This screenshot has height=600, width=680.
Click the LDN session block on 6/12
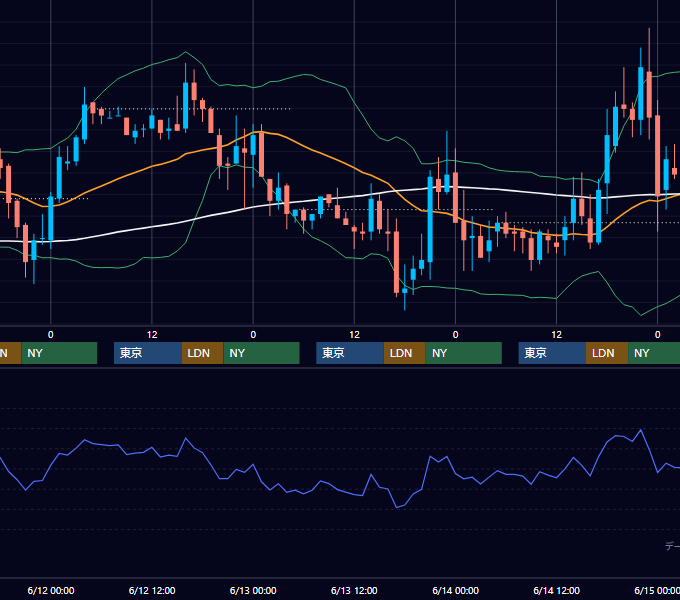point(203,353)
